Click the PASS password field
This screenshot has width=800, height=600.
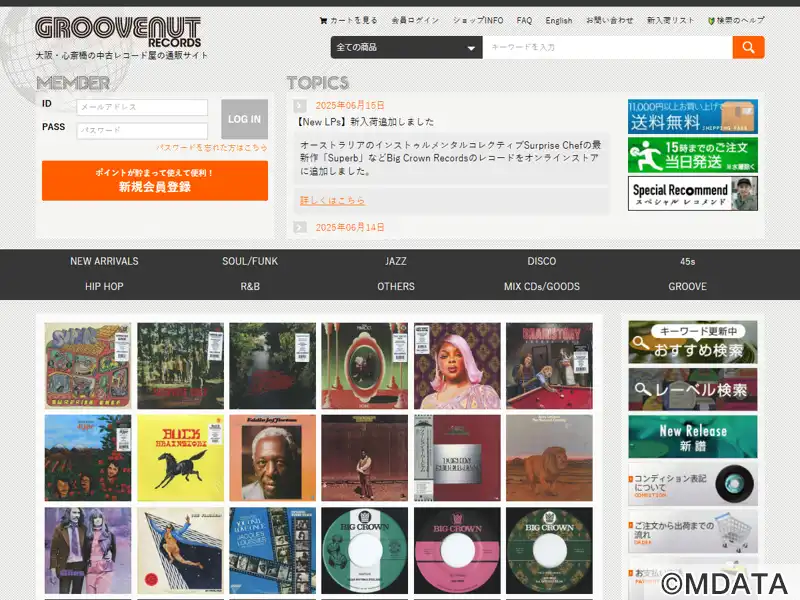click(142, 131)
